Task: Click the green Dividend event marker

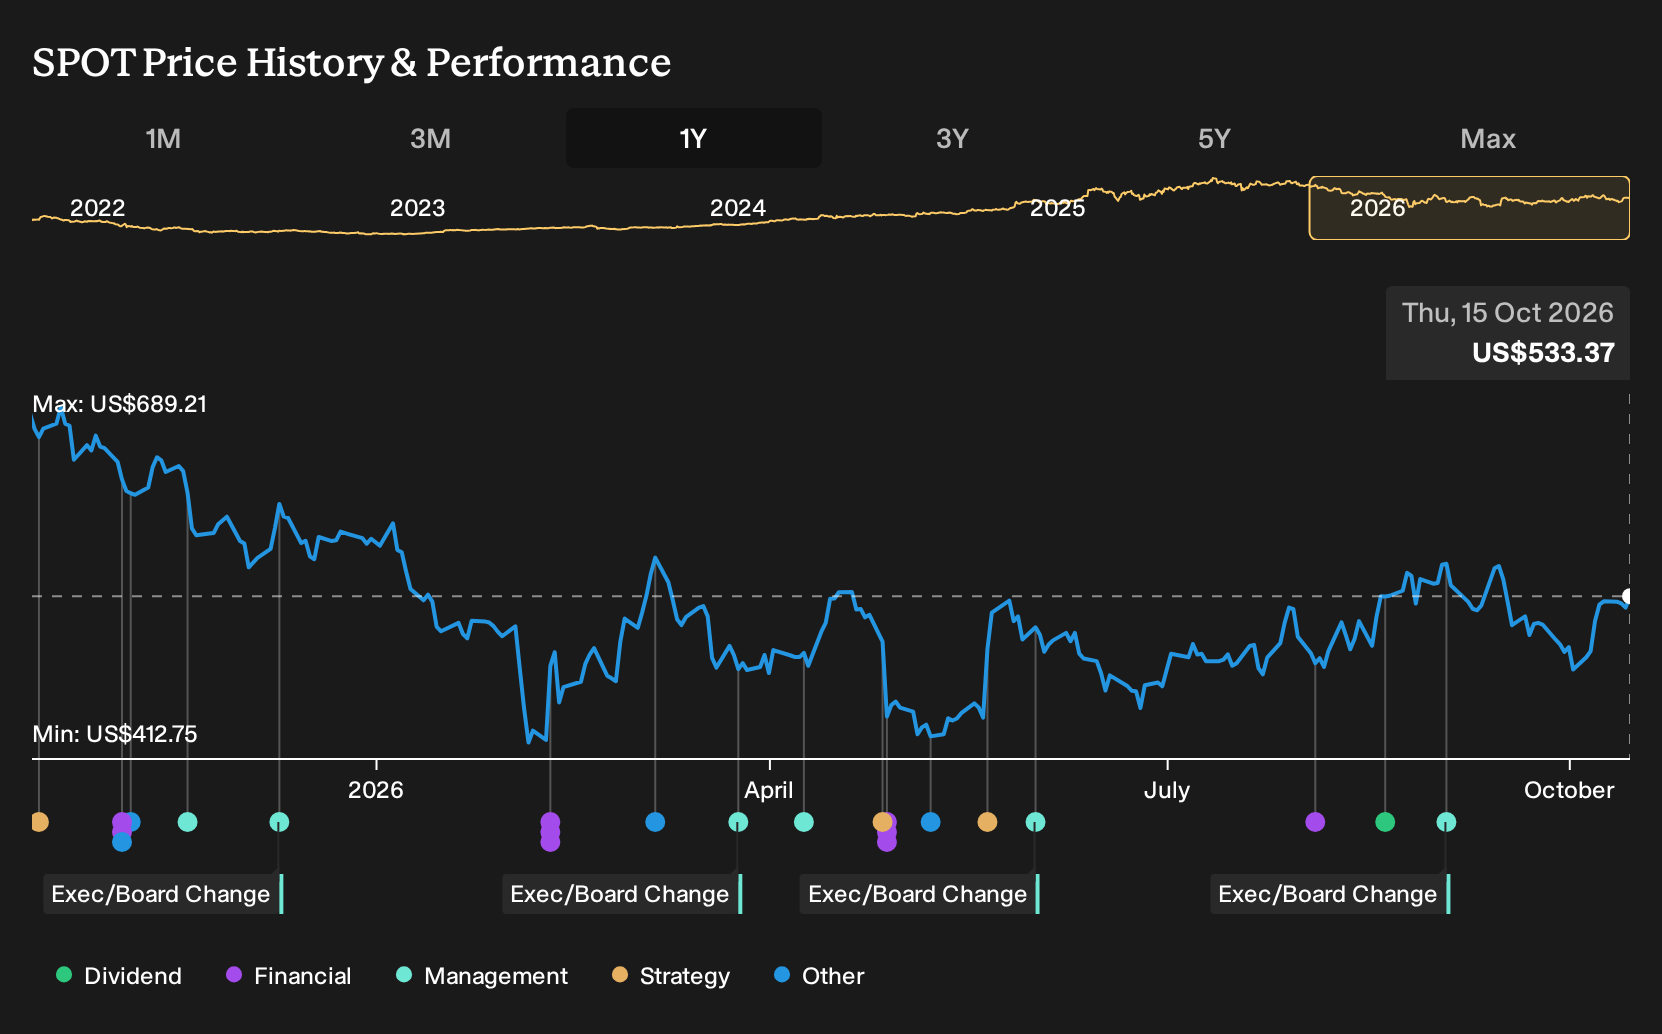Action: pyautogui.click(x=1385, y=822)
